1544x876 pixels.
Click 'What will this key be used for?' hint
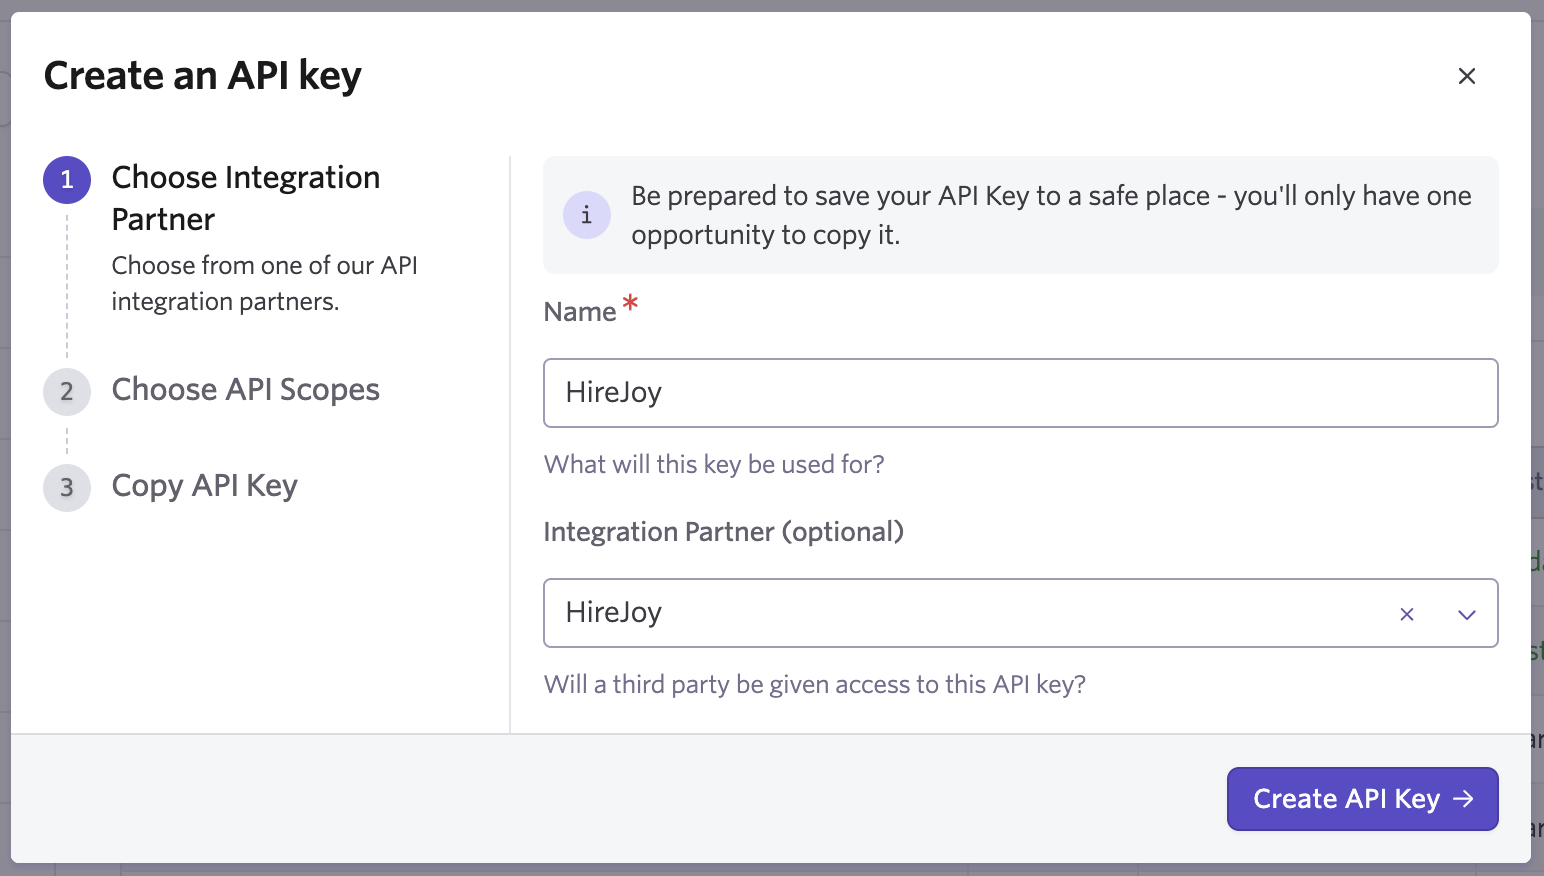pyautogui.click(x=714, y=464)
